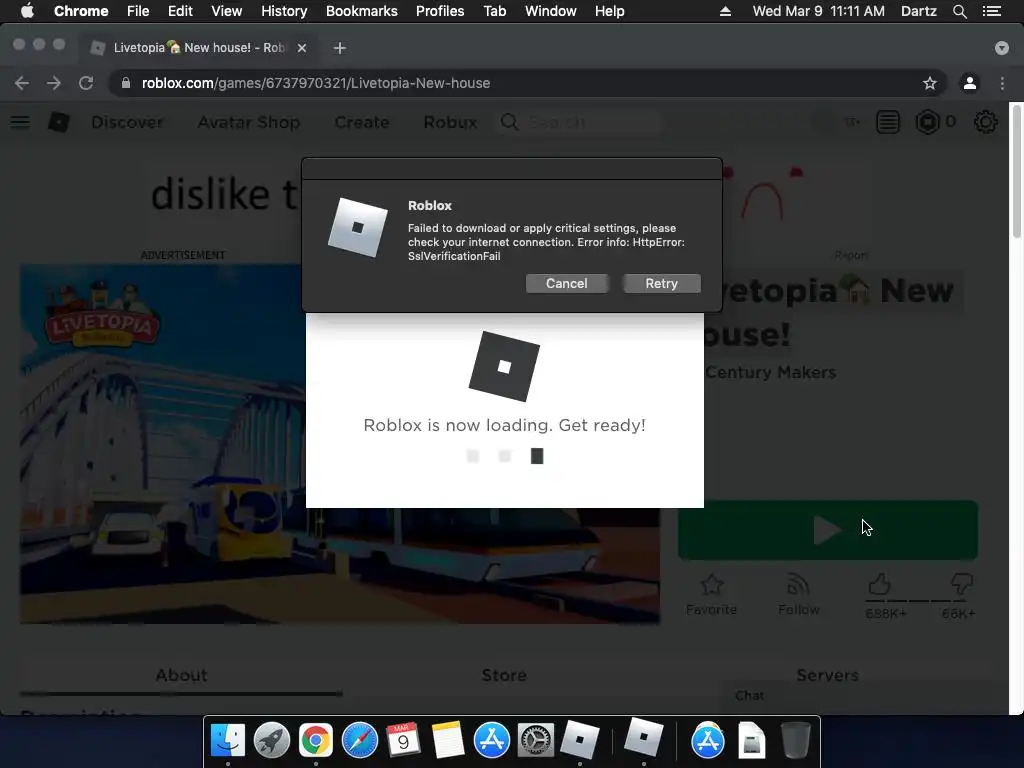Open the Notification Center list icon

coord(992,11)
